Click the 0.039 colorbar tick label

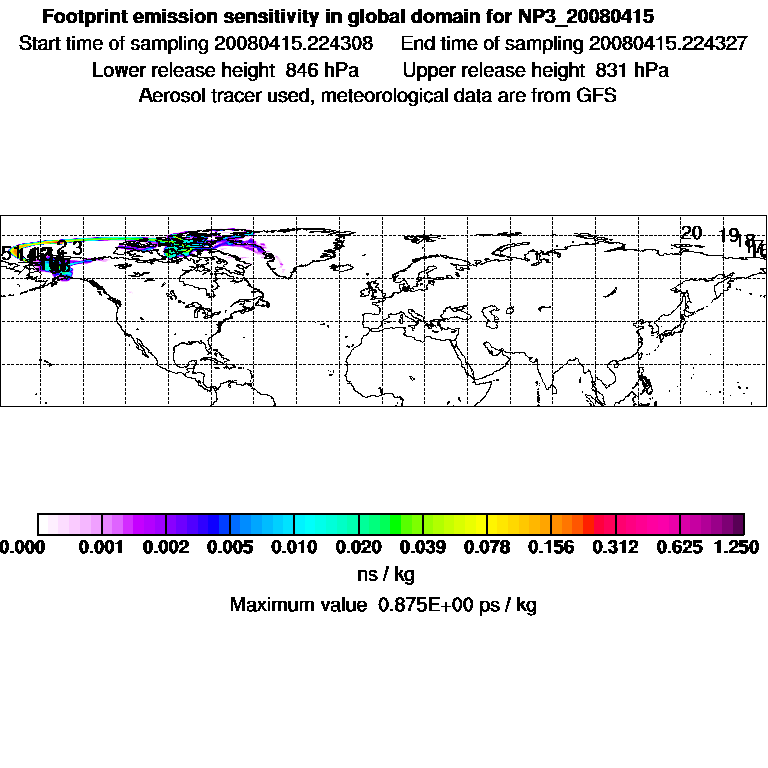423,547
